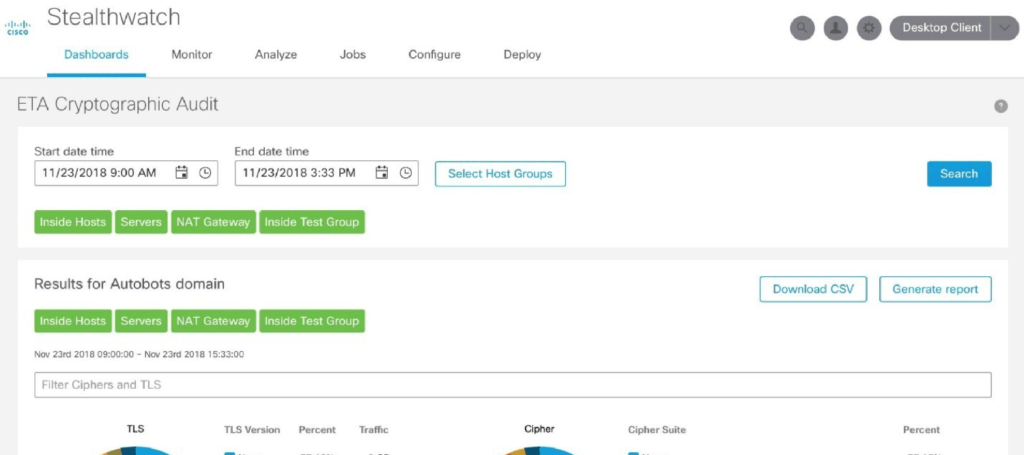The height and width of the screenshot is (455, 1024).
Task: Click Download CSV
Action: coord(813,289)
